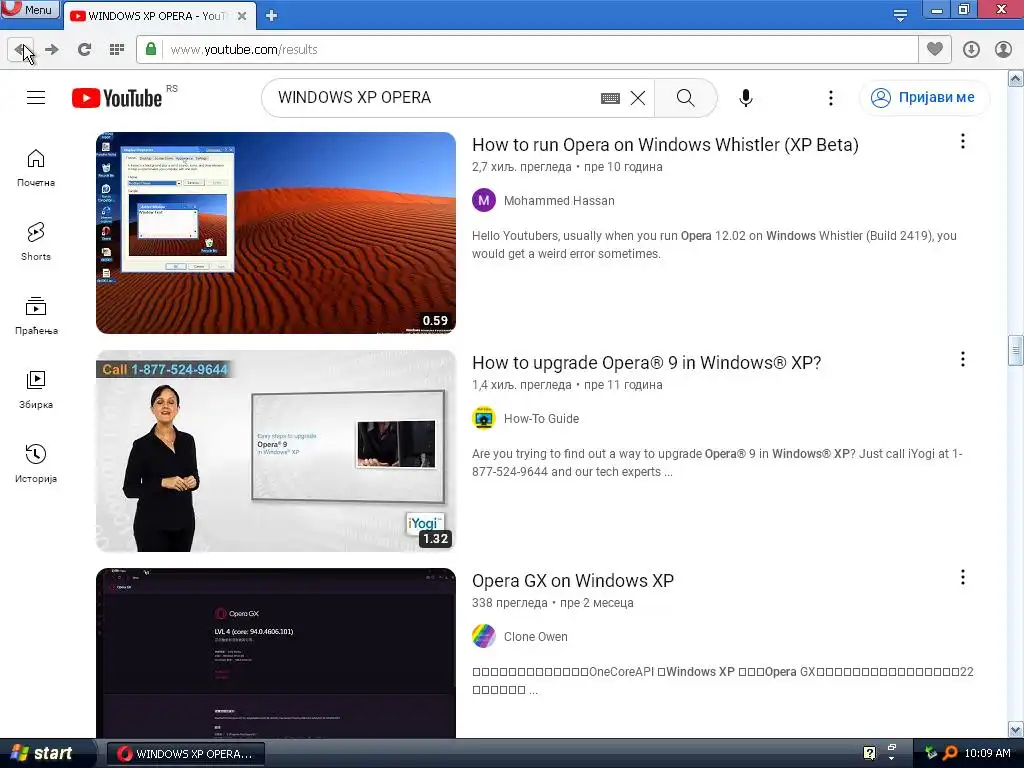Image resolution: width=1024 pixels, height=768 pixels.
Task: Open Mohammed Hassan channel name link
Action: [559, 201]
